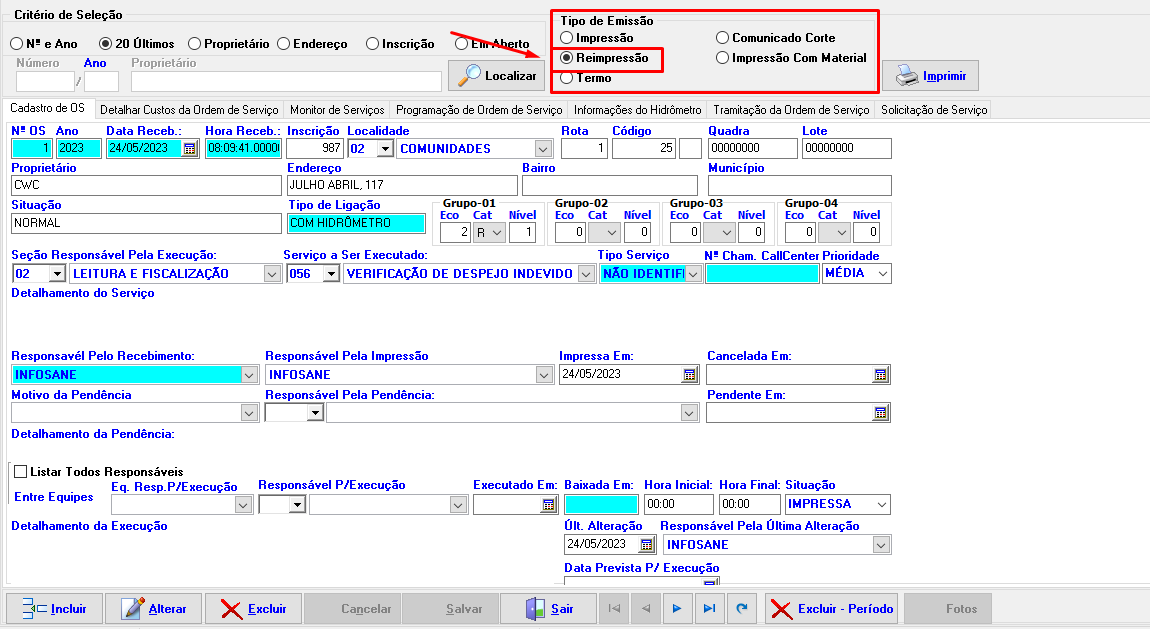Open calendar picker for Cancelada Em field
The width and height of the screenshot is (1150, 629).
[x=880, y=375]
